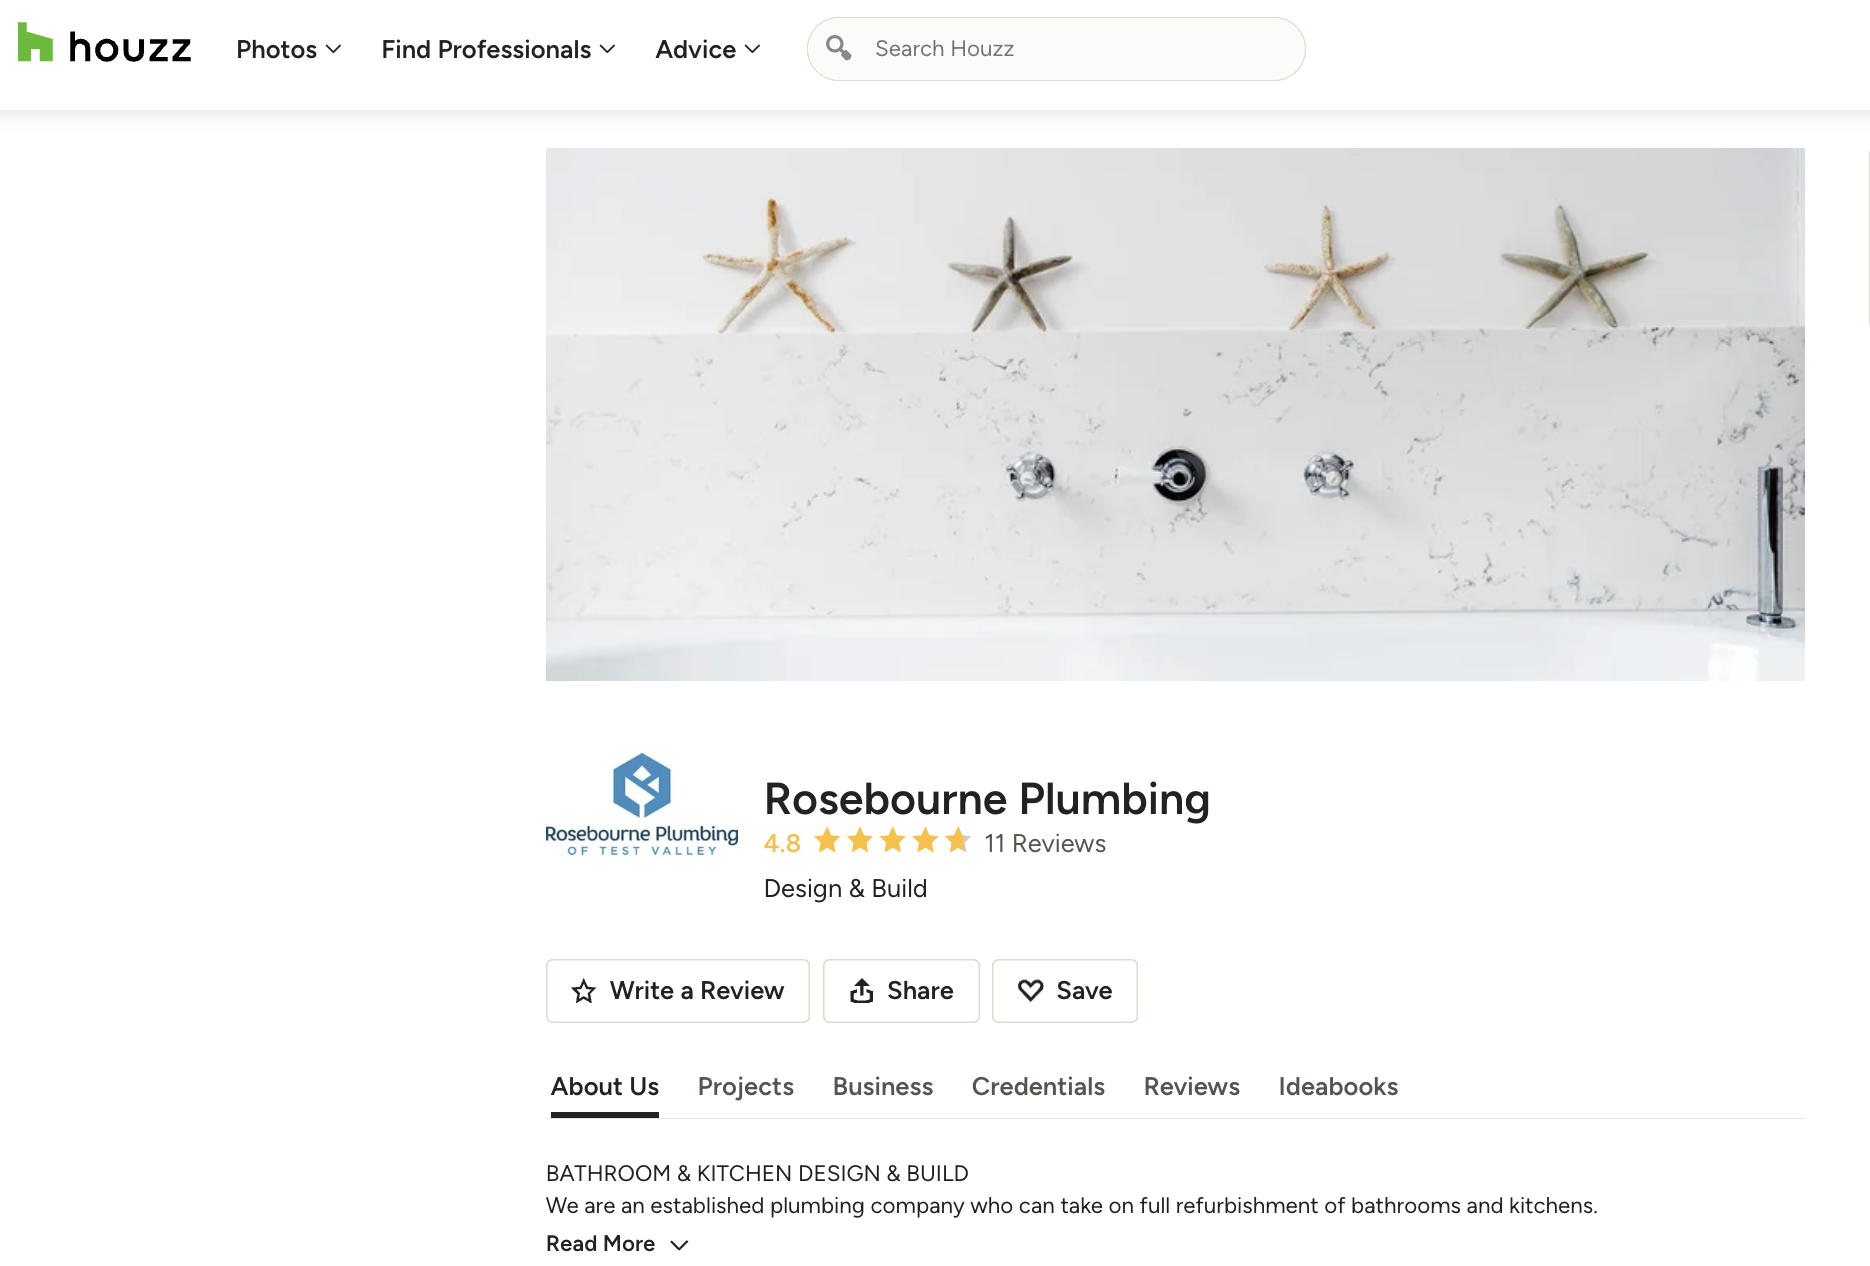View the Ideabooks tab
The image size is (1870, 1266).
coord(1338,1087)
